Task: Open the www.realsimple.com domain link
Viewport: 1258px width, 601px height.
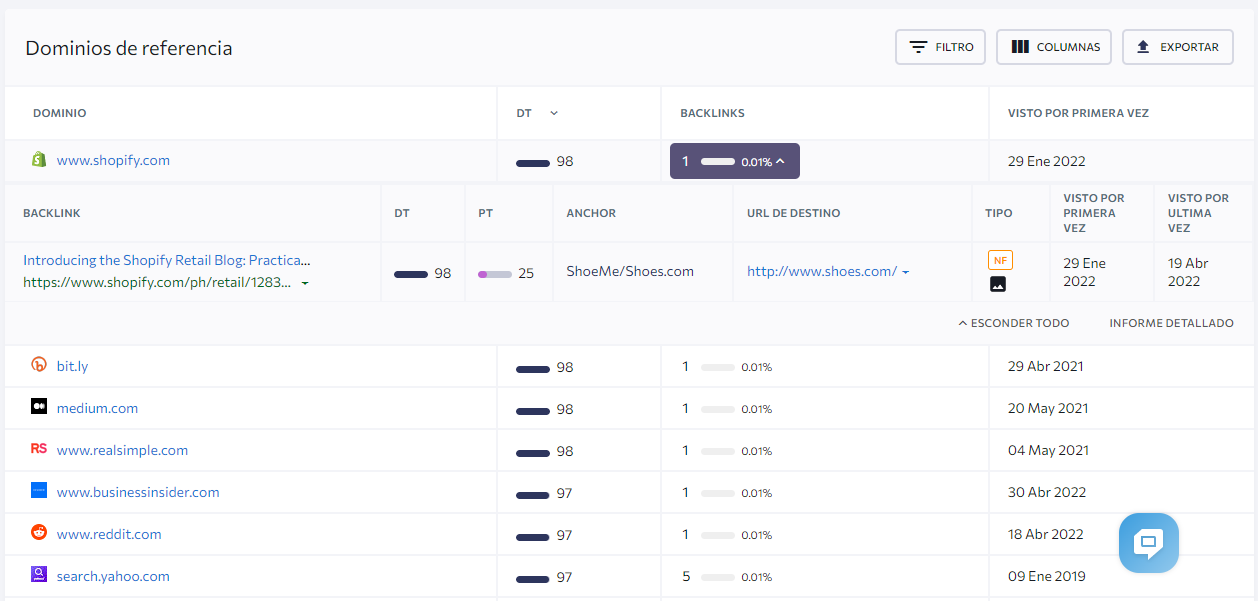Action: tap(122, 450)
